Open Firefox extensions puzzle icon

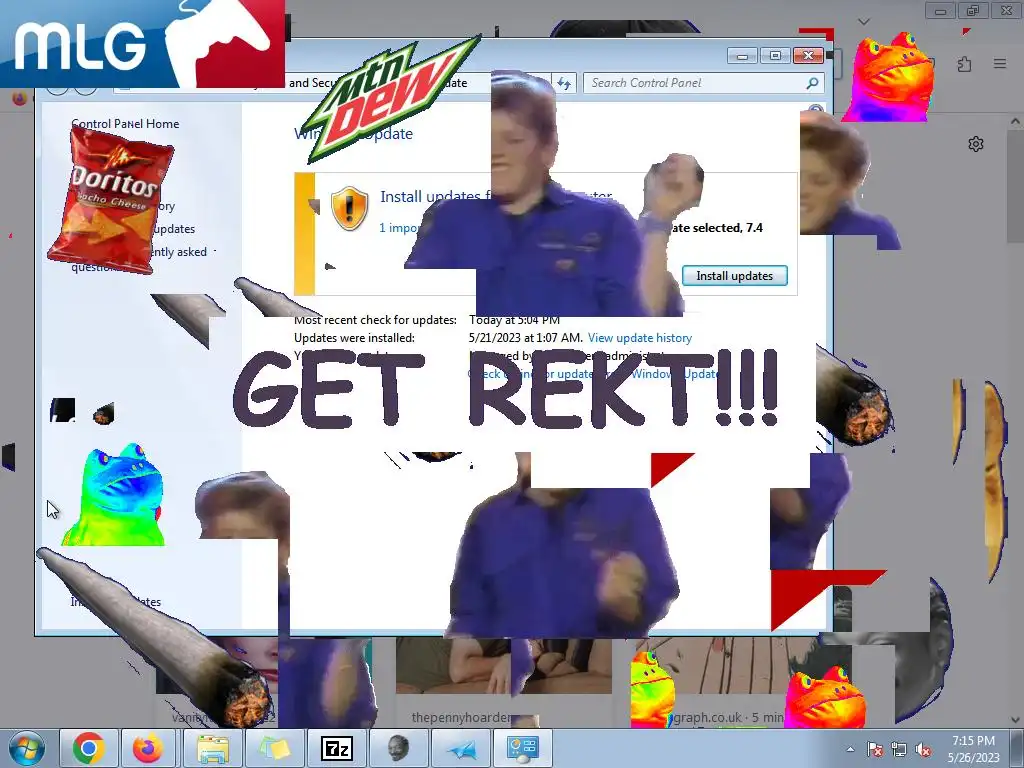pos(965,63)
